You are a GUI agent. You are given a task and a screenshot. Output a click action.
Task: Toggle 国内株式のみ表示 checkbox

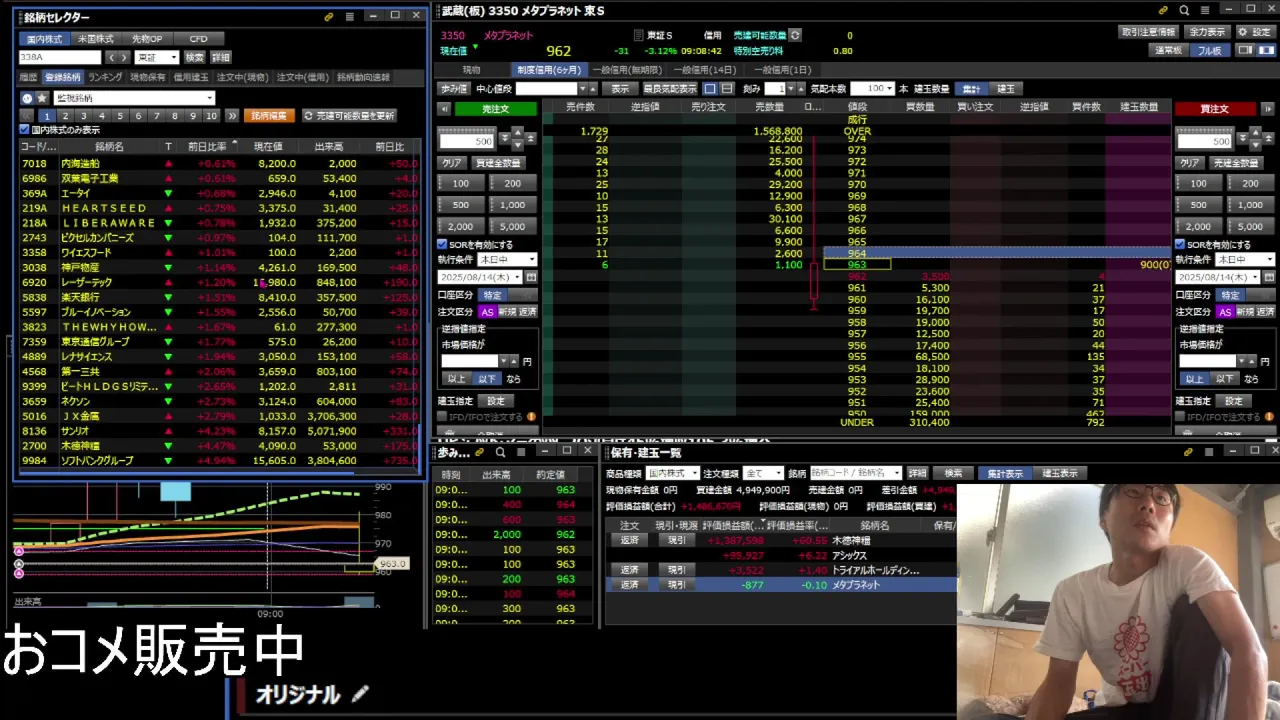click(x=25, y=130)
